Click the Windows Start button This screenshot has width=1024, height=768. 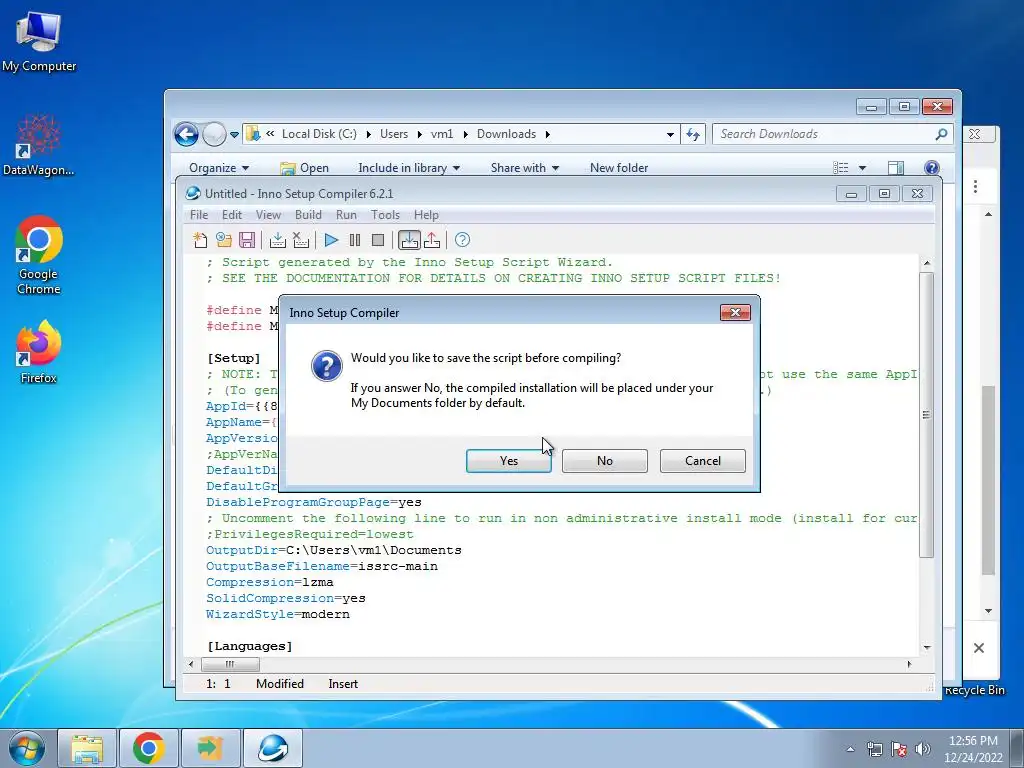[27, 748]
